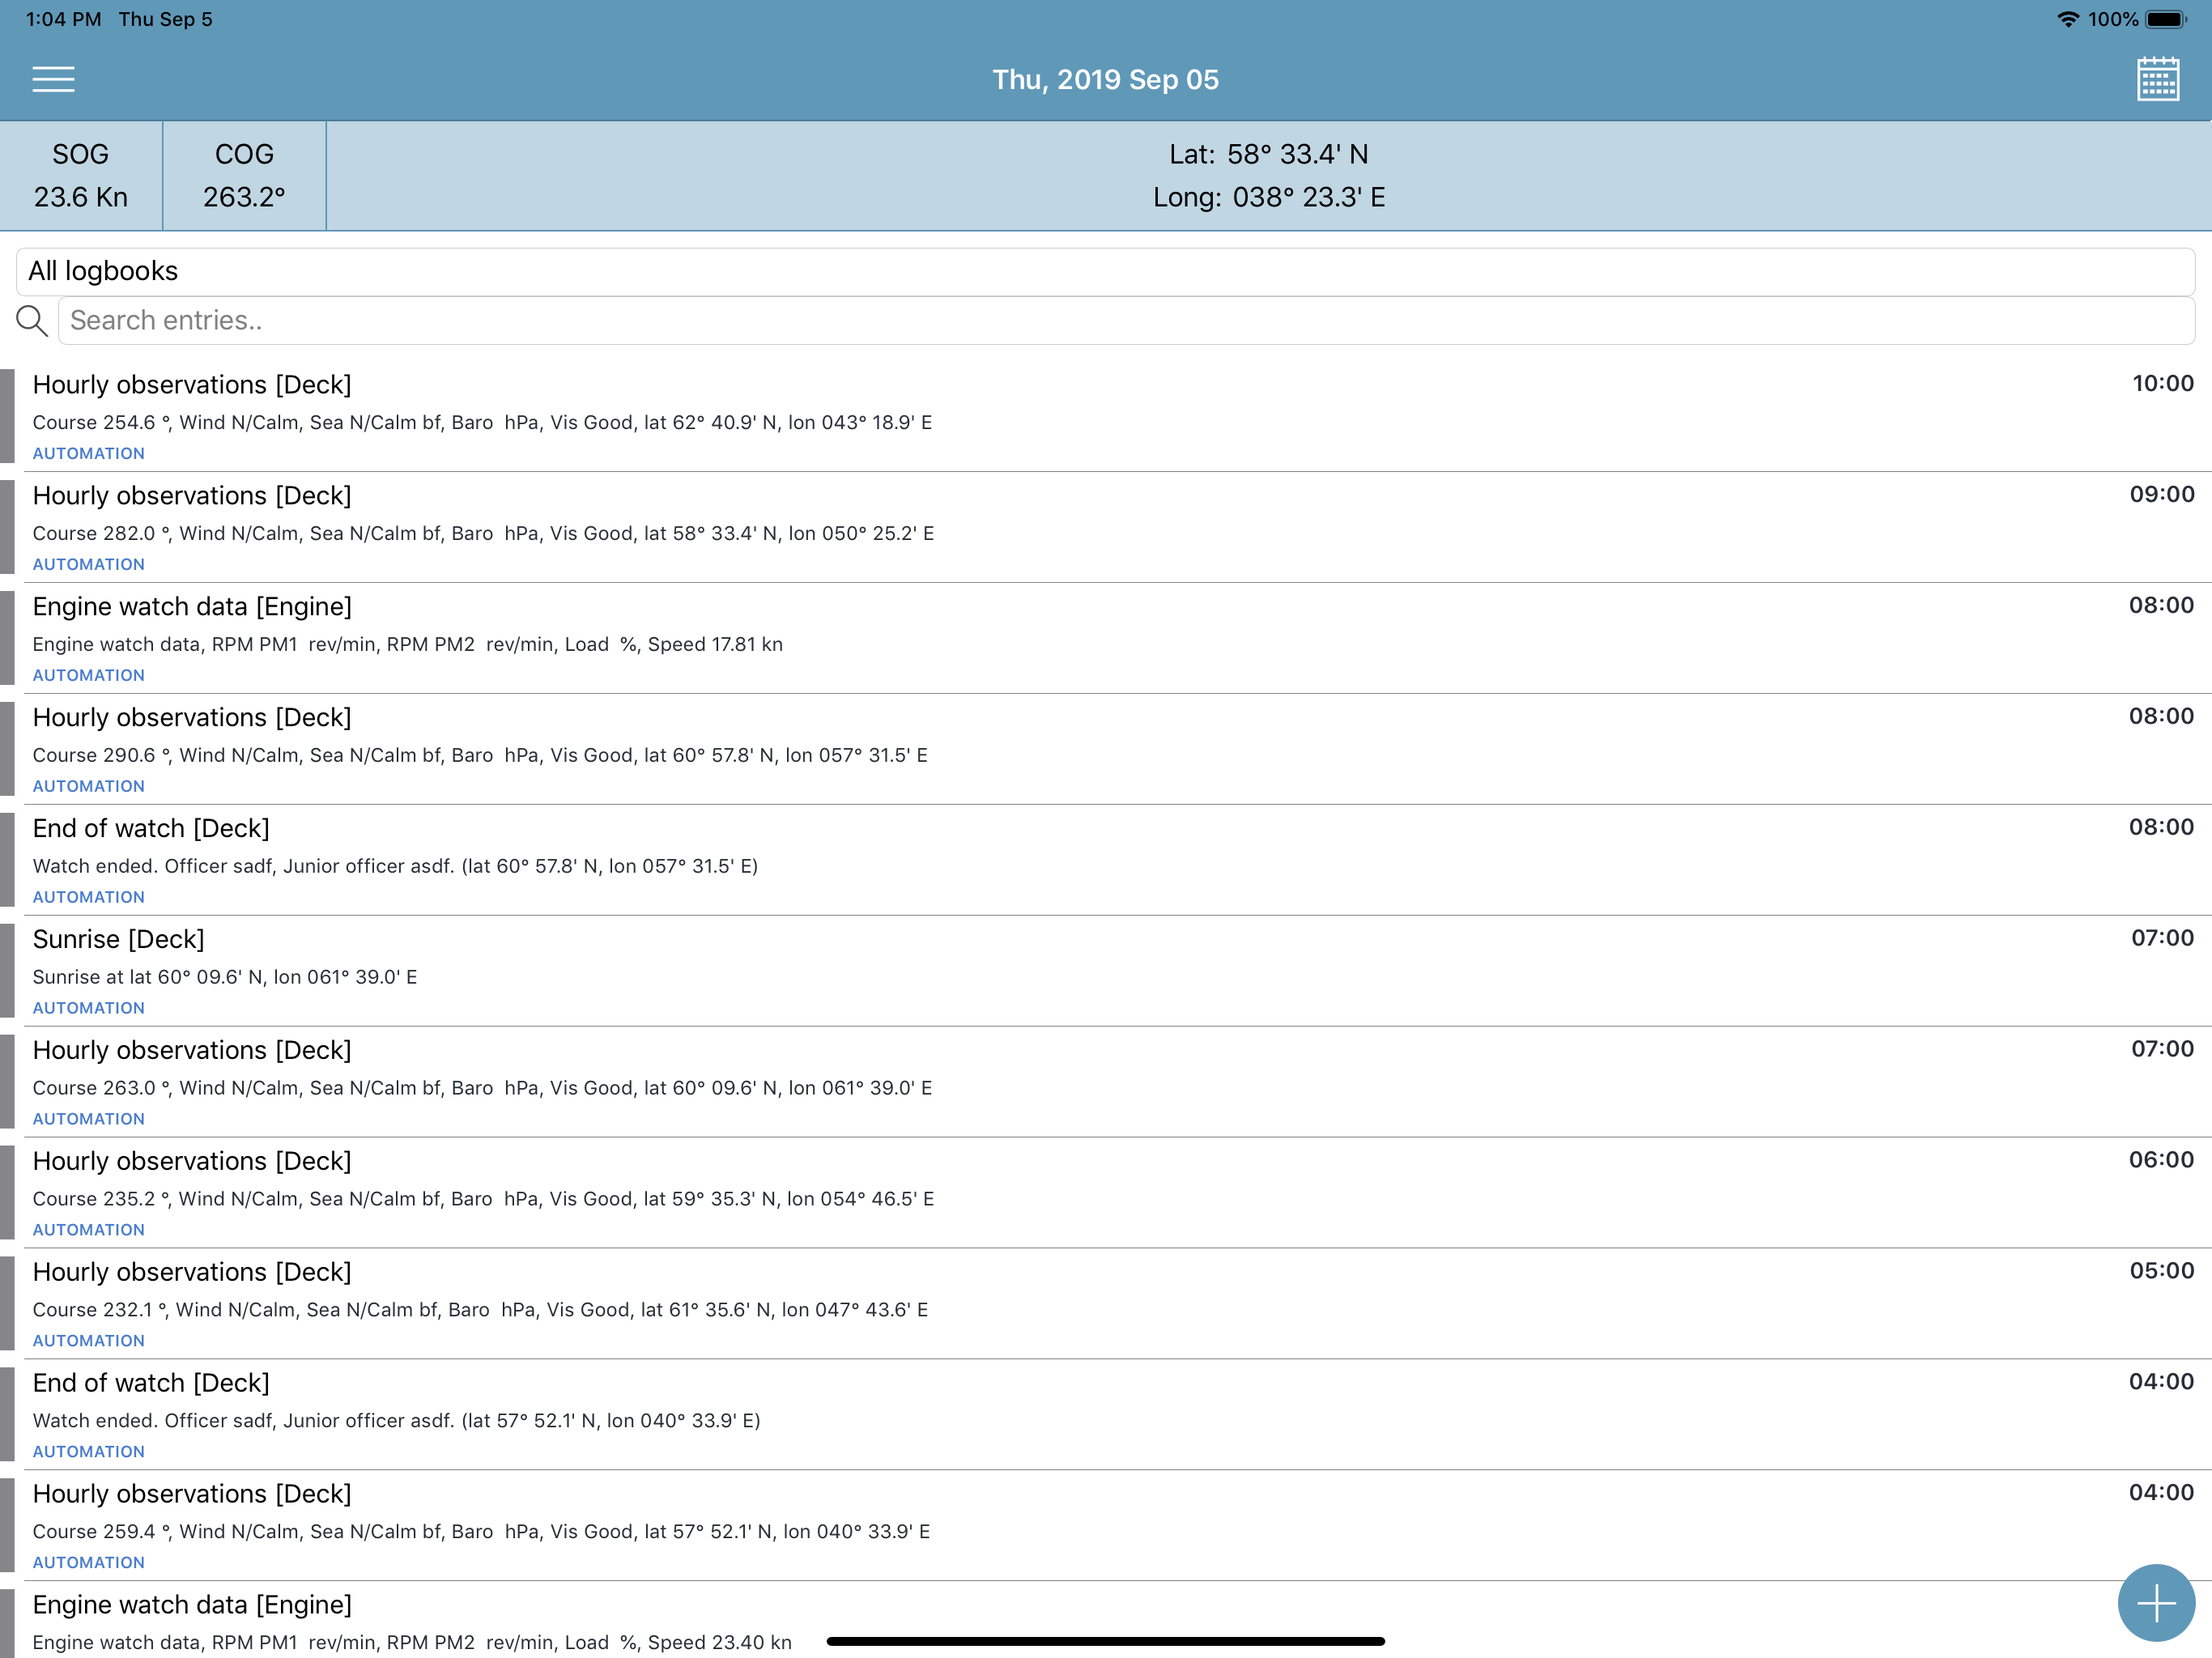This screenshot has width=2212, height=1658.
Task: Tap the Long 038° 23.3' E reading
Action: [x=1268, y=197]
